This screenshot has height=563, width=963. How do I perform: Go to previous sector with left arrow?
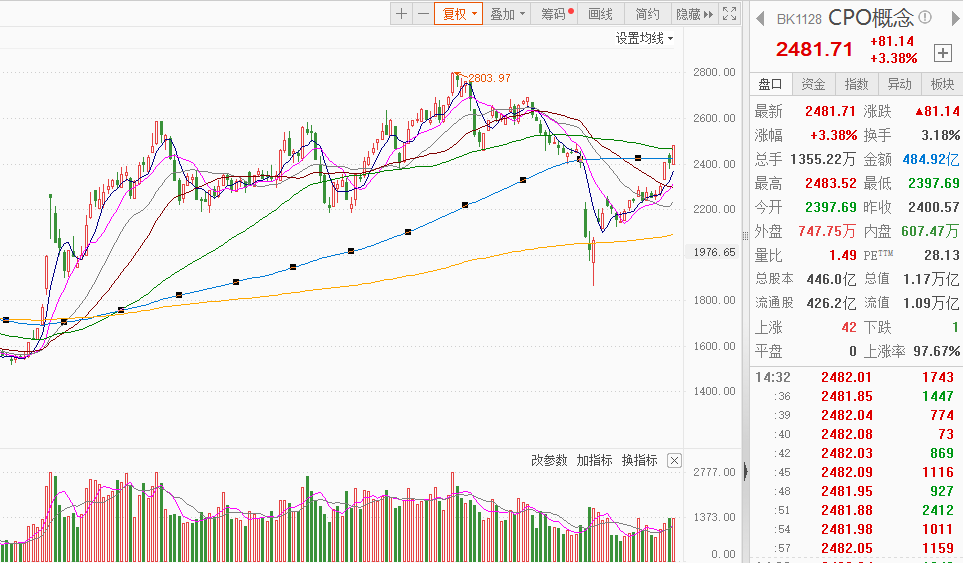(759, 18)
